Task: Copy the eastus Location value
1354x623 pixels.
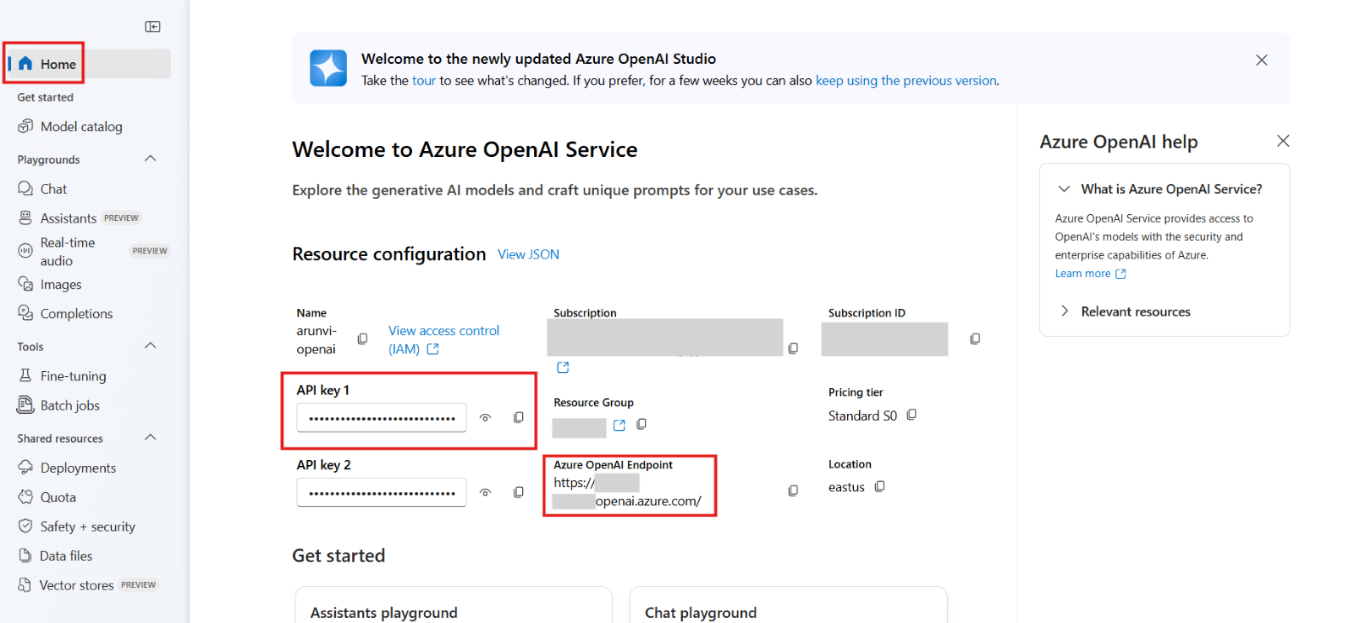Action: 880,487
